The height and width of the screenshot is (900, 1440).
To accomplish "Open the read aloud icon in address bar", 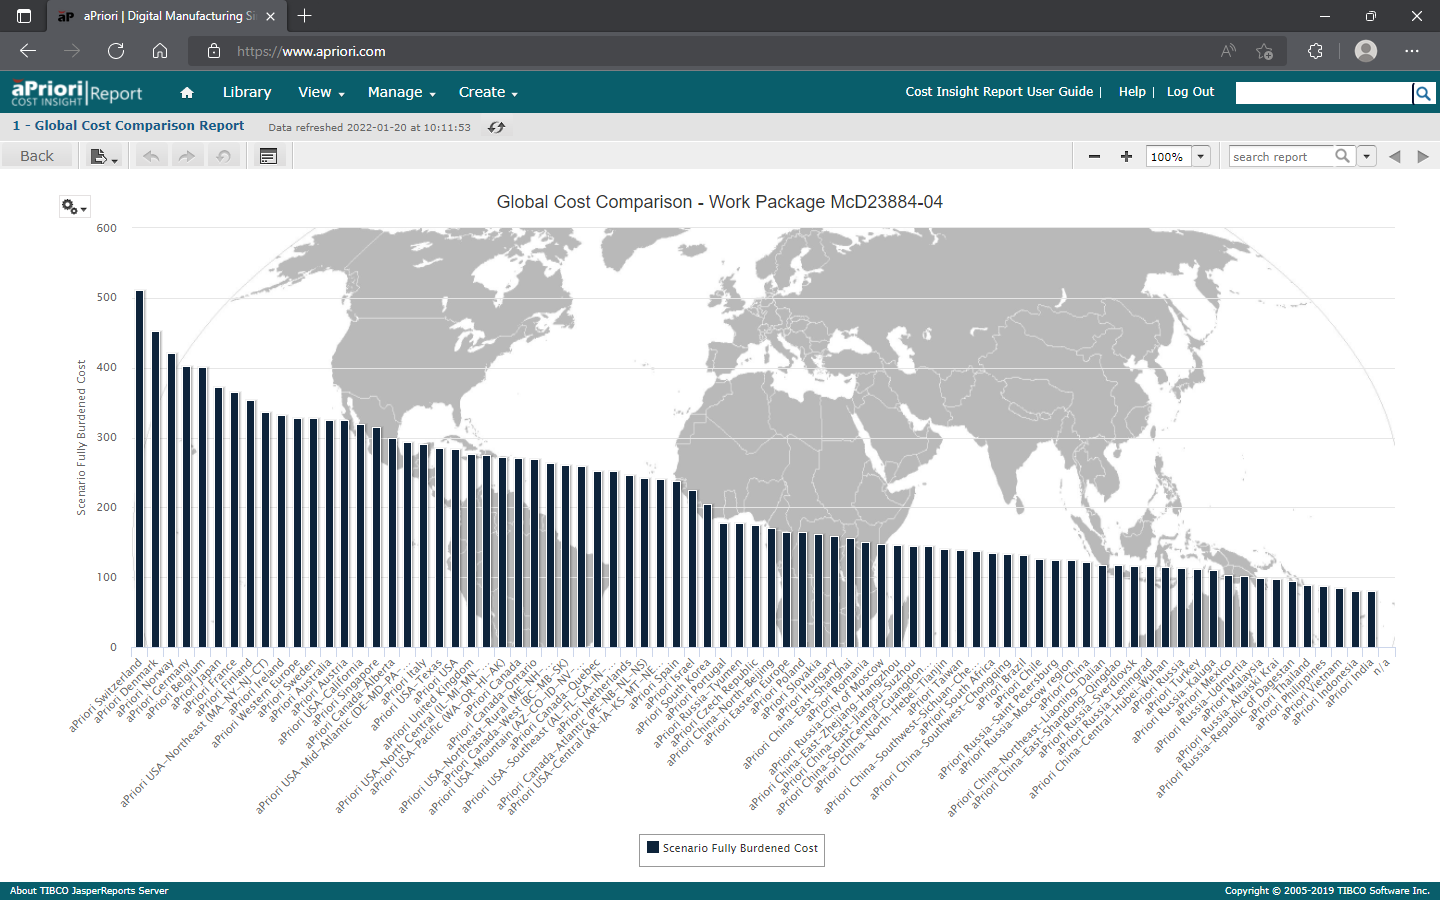I will [1228, 51].
